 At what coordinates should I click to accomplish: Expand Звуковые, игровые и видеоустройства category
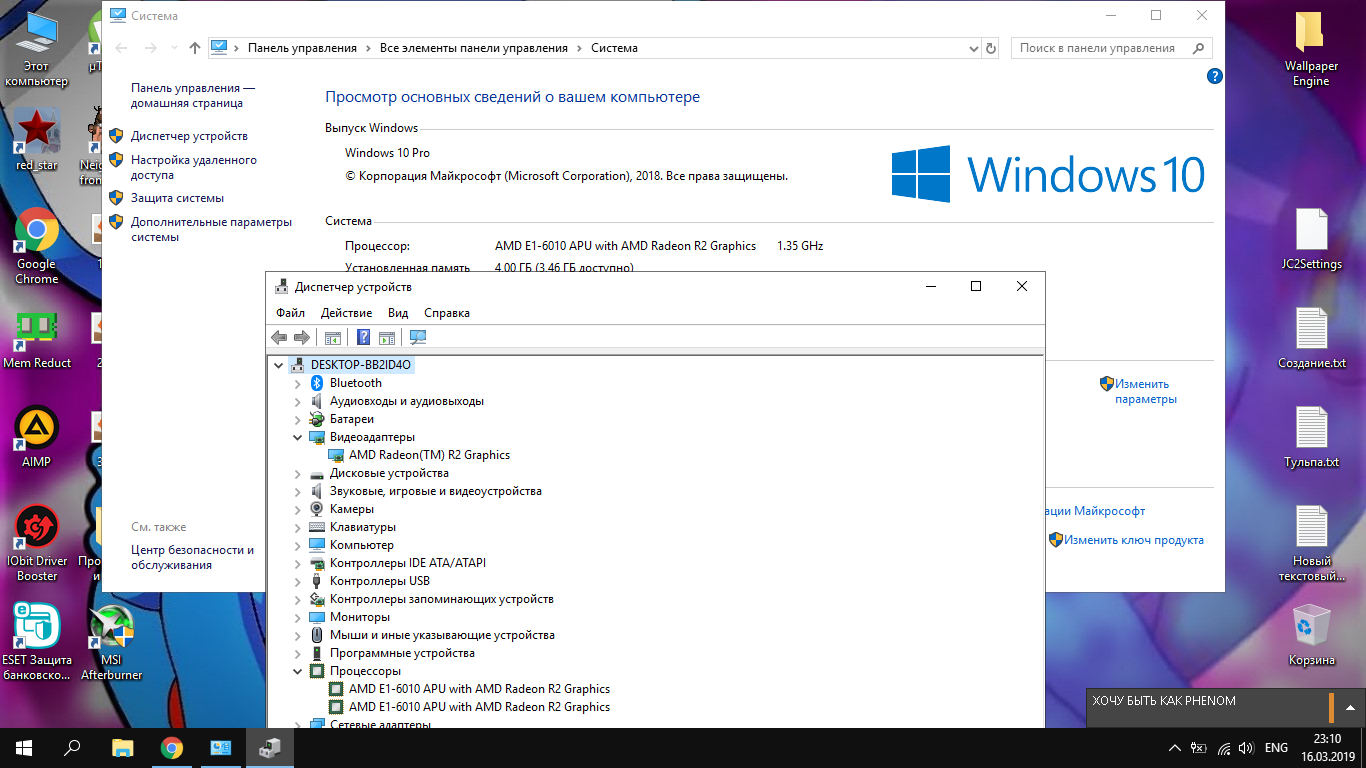pyautogui.click(x=297, y=491)
